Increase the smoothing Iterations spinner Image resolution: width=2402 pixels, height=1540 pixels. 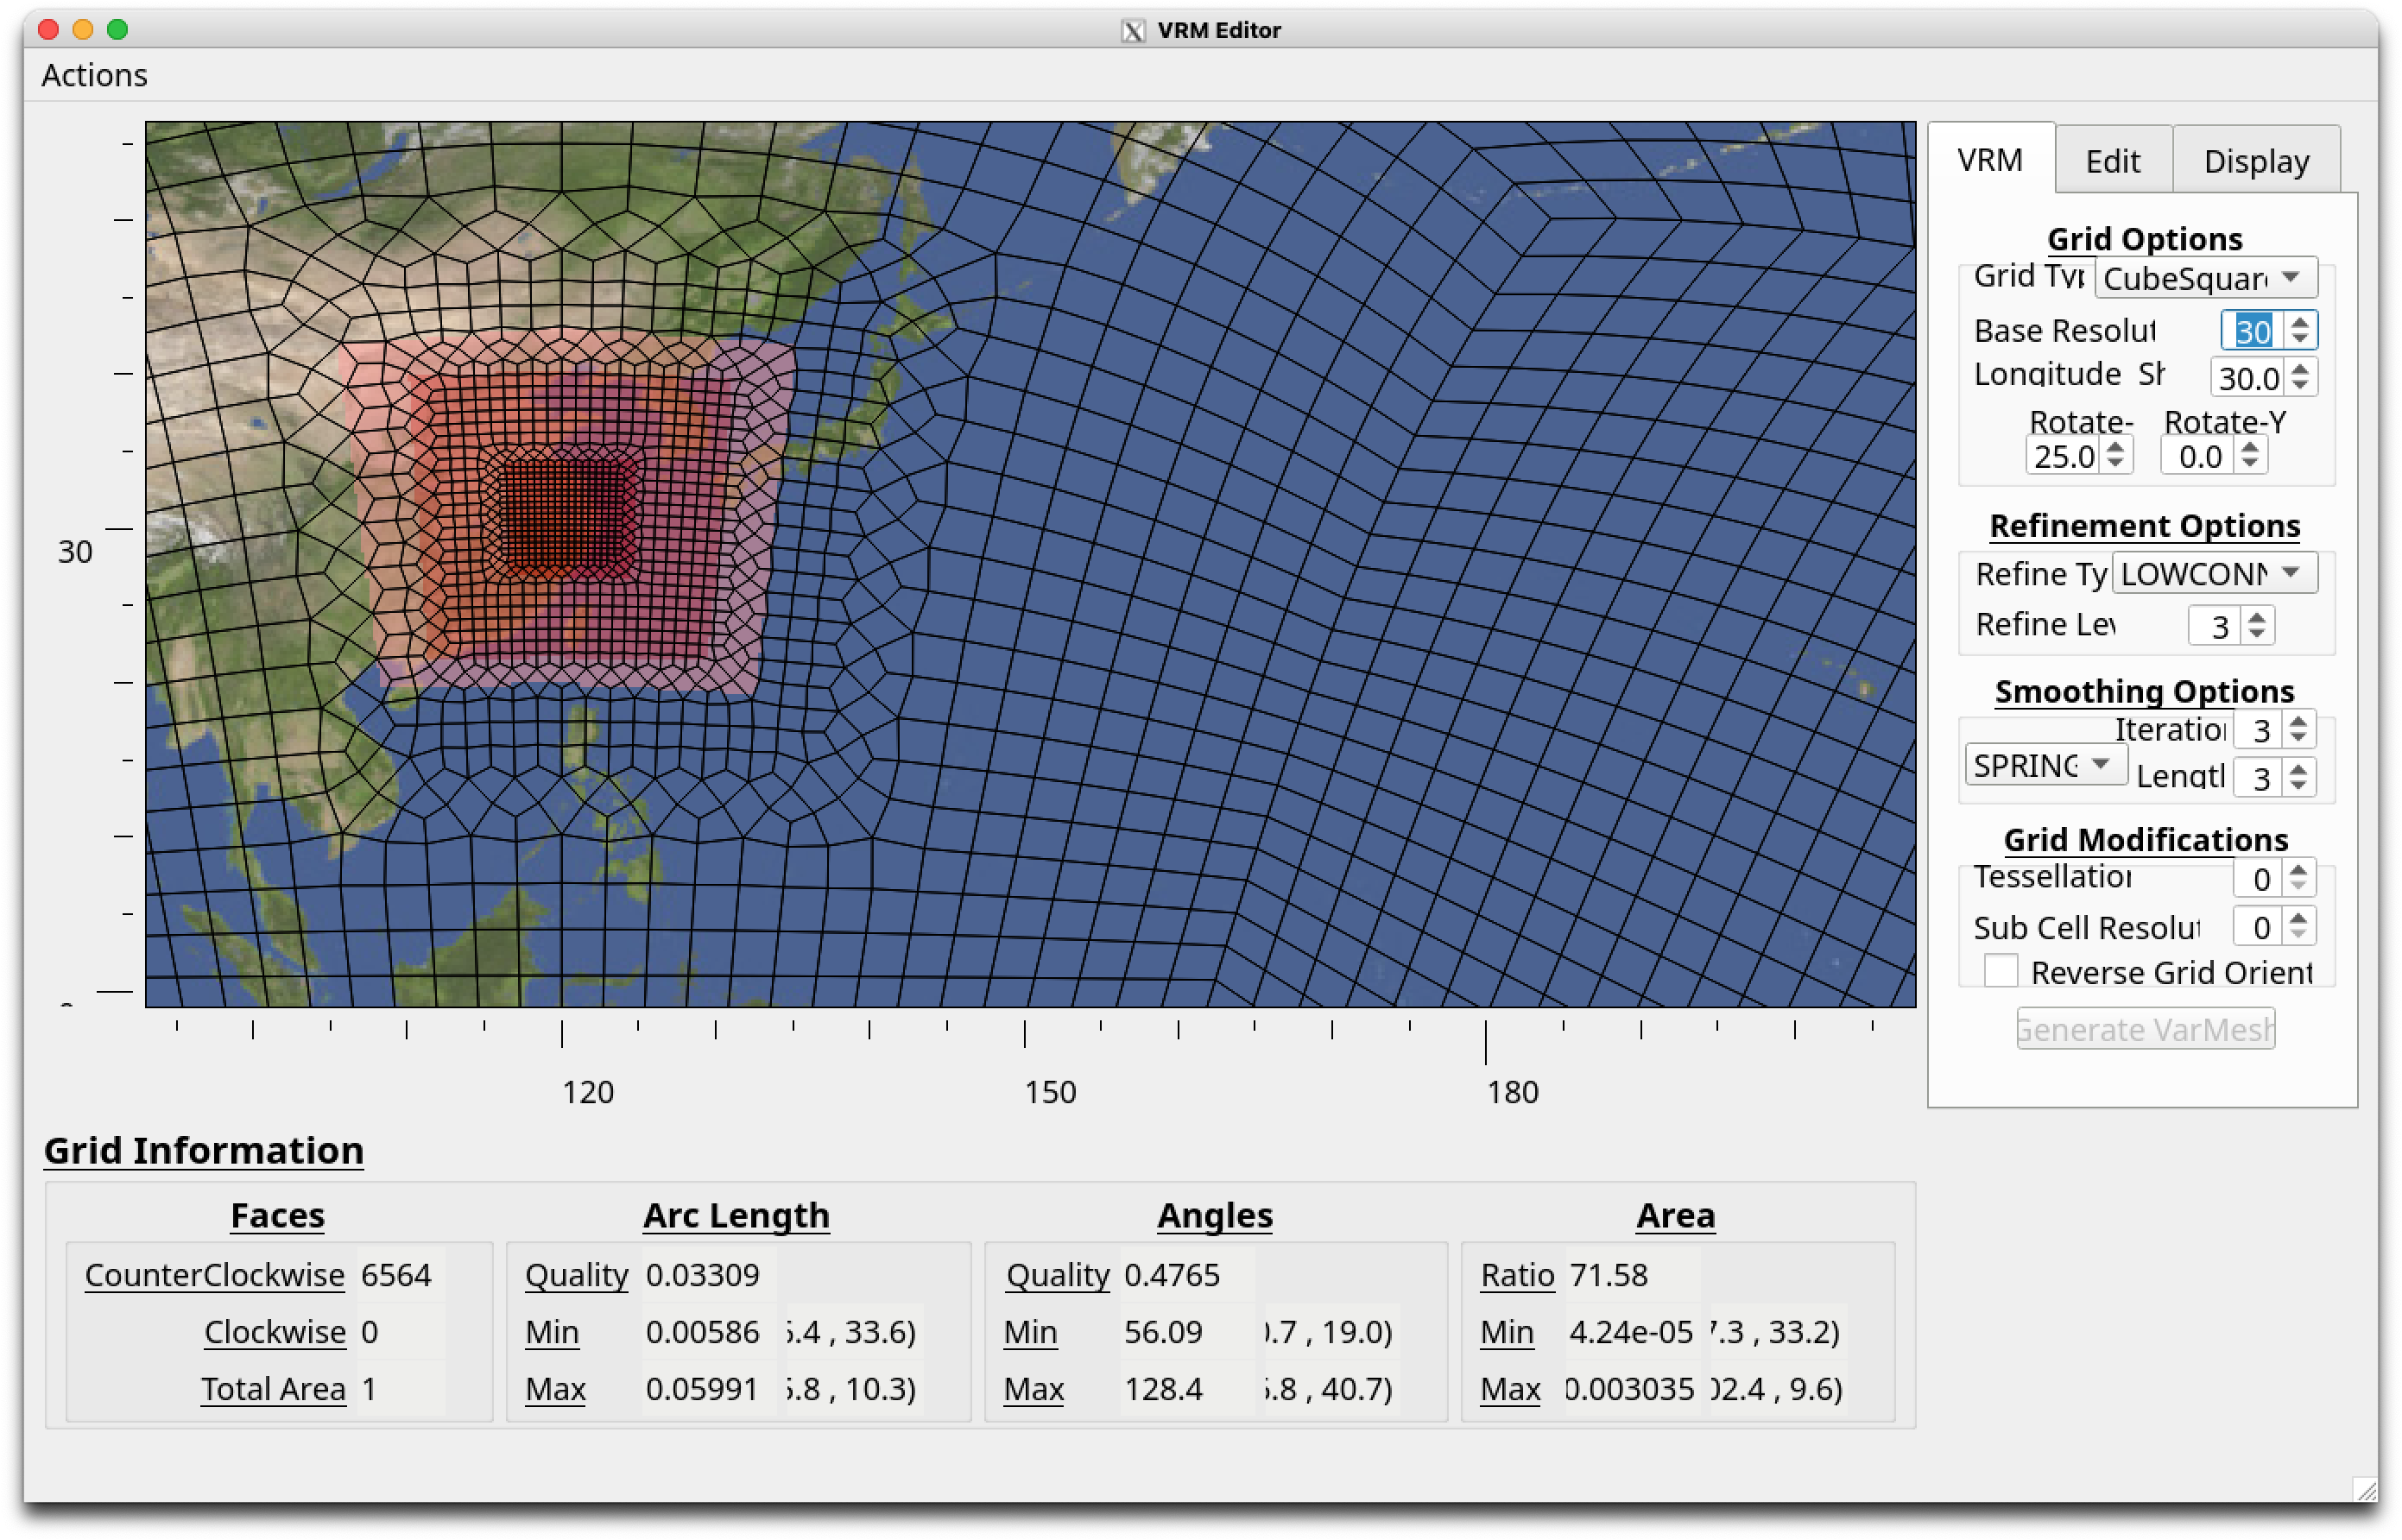coord(2298,721)
